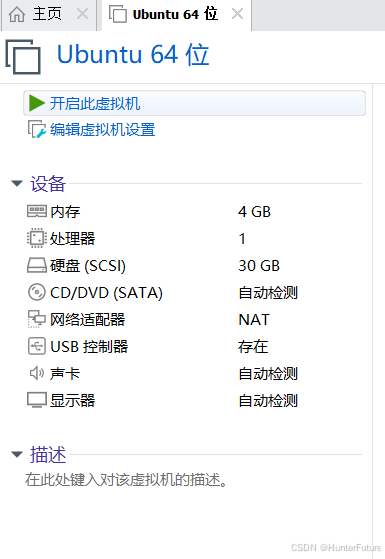
Task: Collapse the 设备 section triangle
Action: tap(17, 184)
